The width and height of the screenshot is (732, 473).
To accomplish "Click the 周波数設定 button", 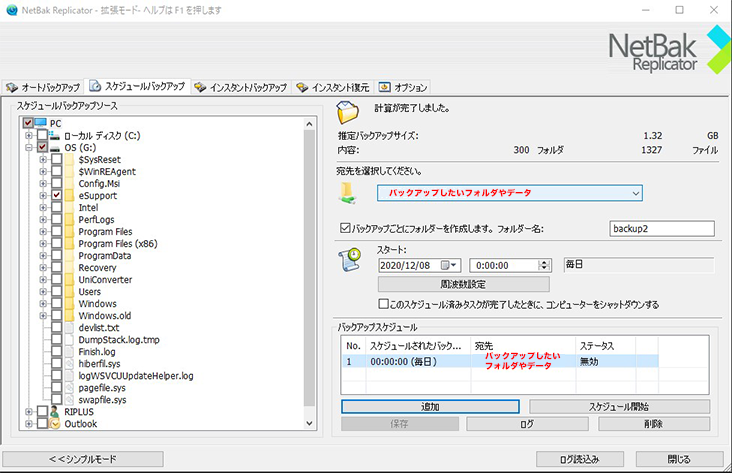I will 464,284.
